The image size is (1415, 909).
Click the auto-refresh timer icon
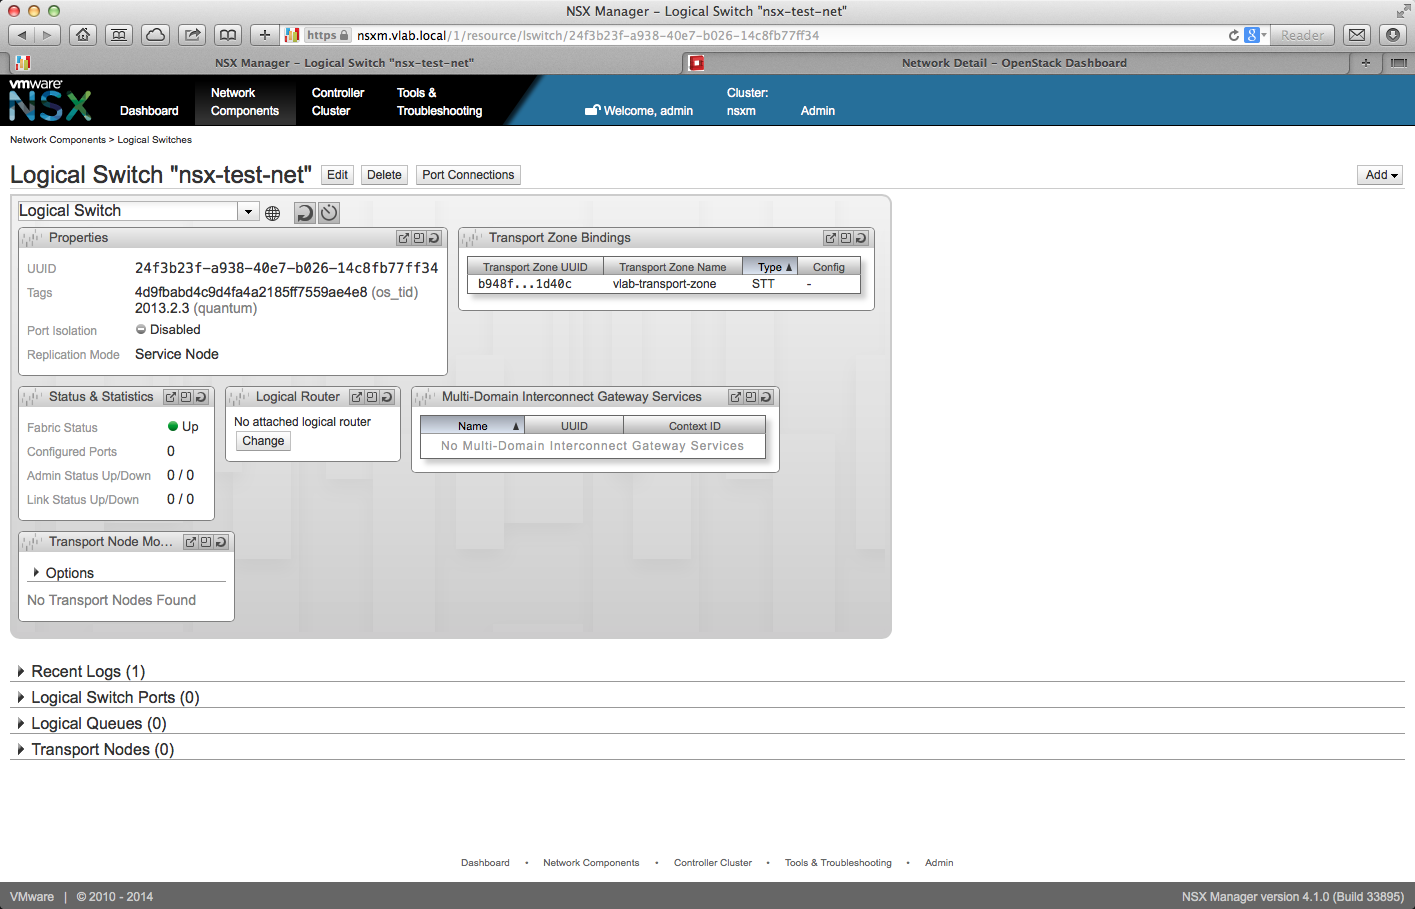329,212
